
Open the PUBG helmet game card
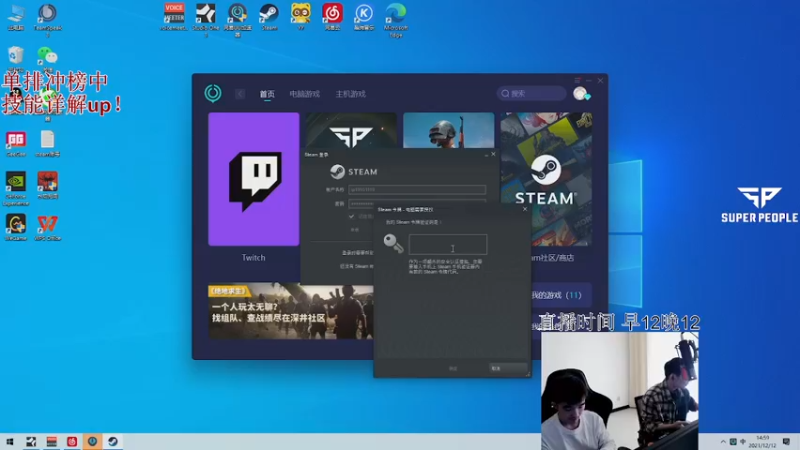(x=448, y=131)
